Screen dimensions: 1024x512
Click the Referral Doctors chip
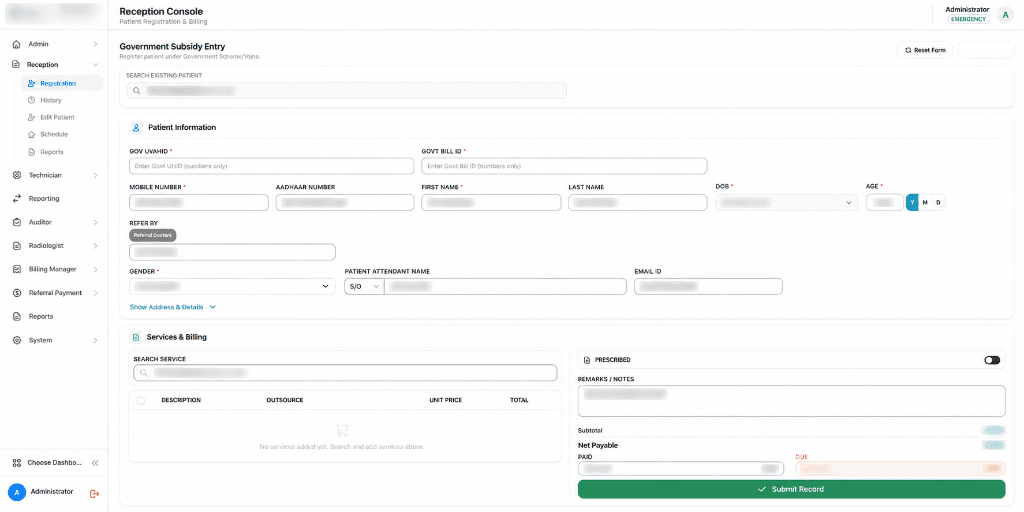(152, 234)
